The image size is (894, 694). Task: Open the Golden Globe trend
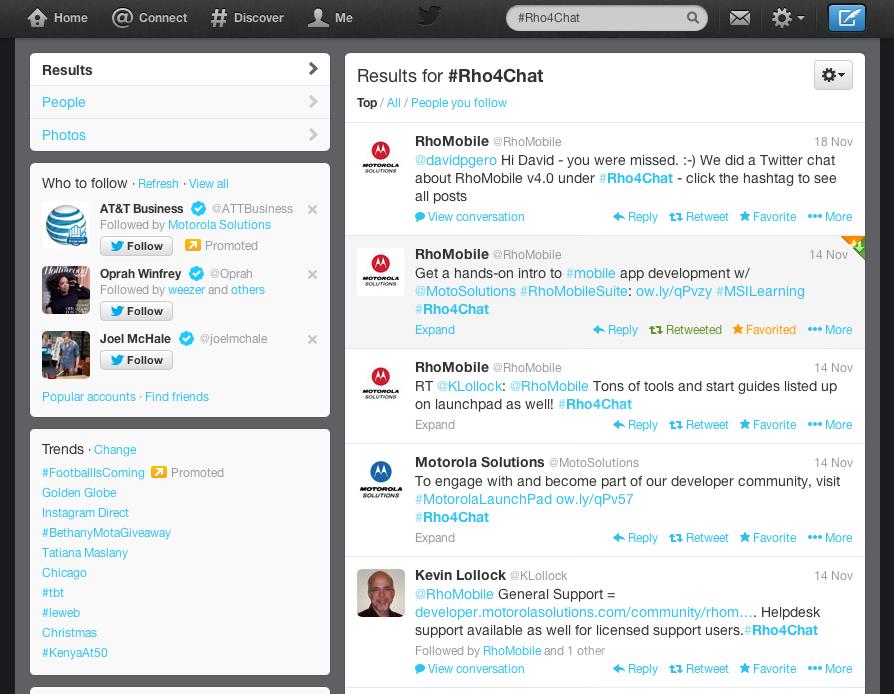(x=79, y=492)
